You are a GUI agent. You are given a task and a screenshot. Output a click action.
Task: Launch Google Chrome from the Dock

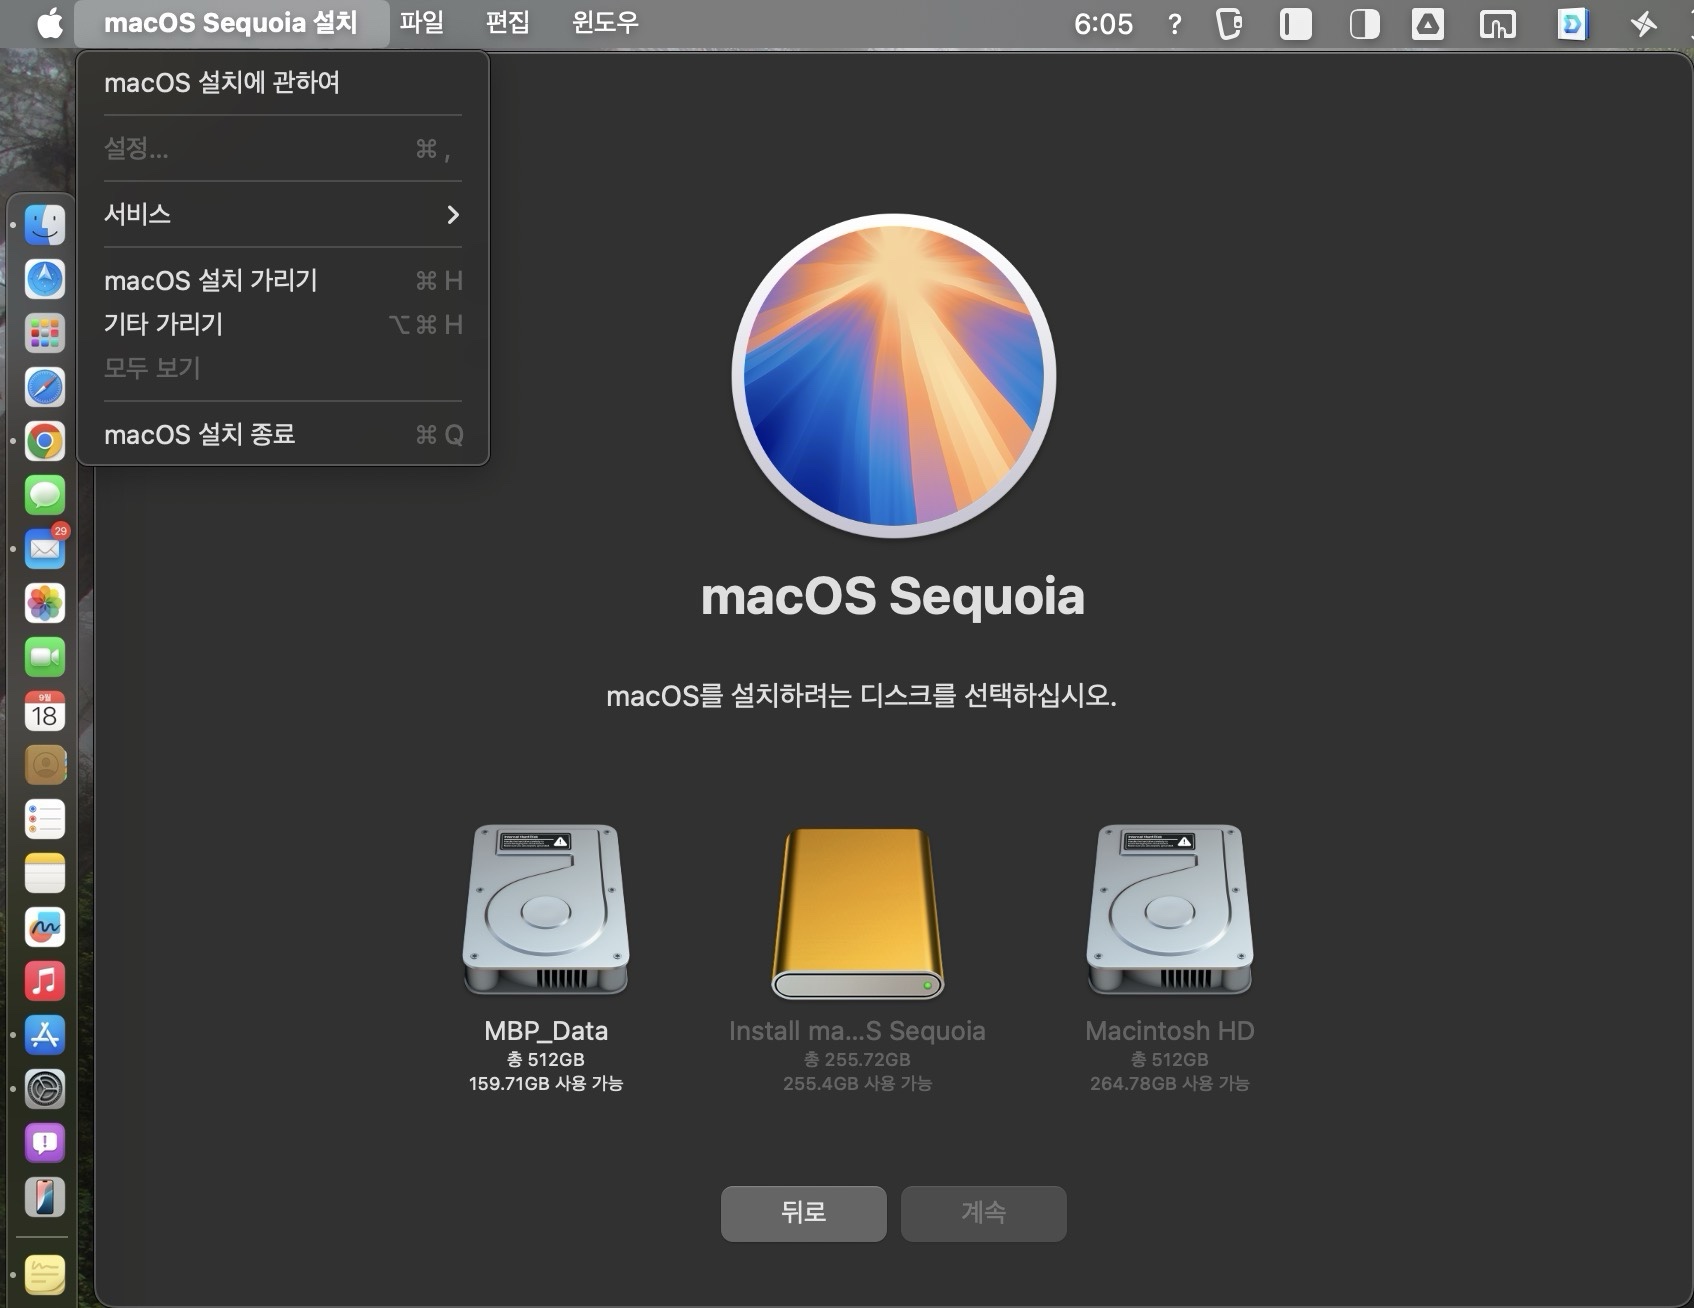click(45, 441)
